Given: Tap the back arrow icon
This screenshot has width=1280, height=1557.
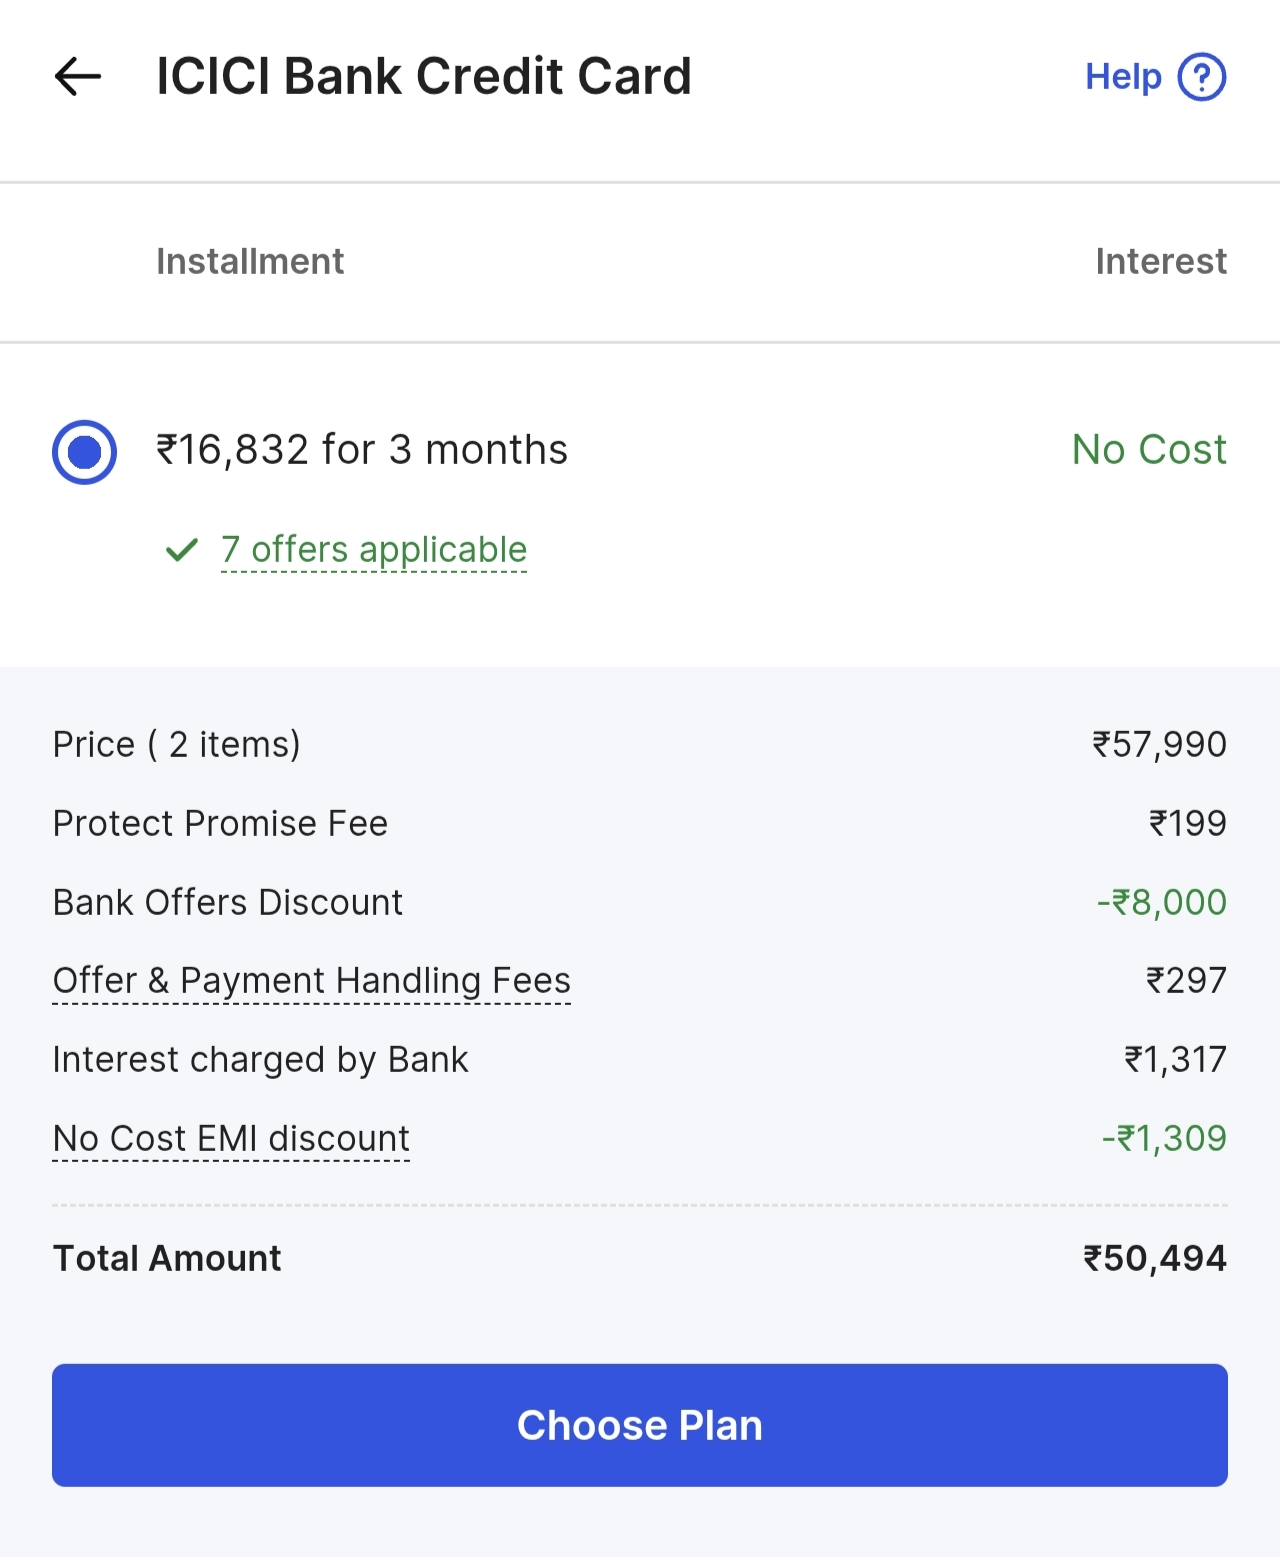Looking at the screenshot, I should [x=78, y=77].
